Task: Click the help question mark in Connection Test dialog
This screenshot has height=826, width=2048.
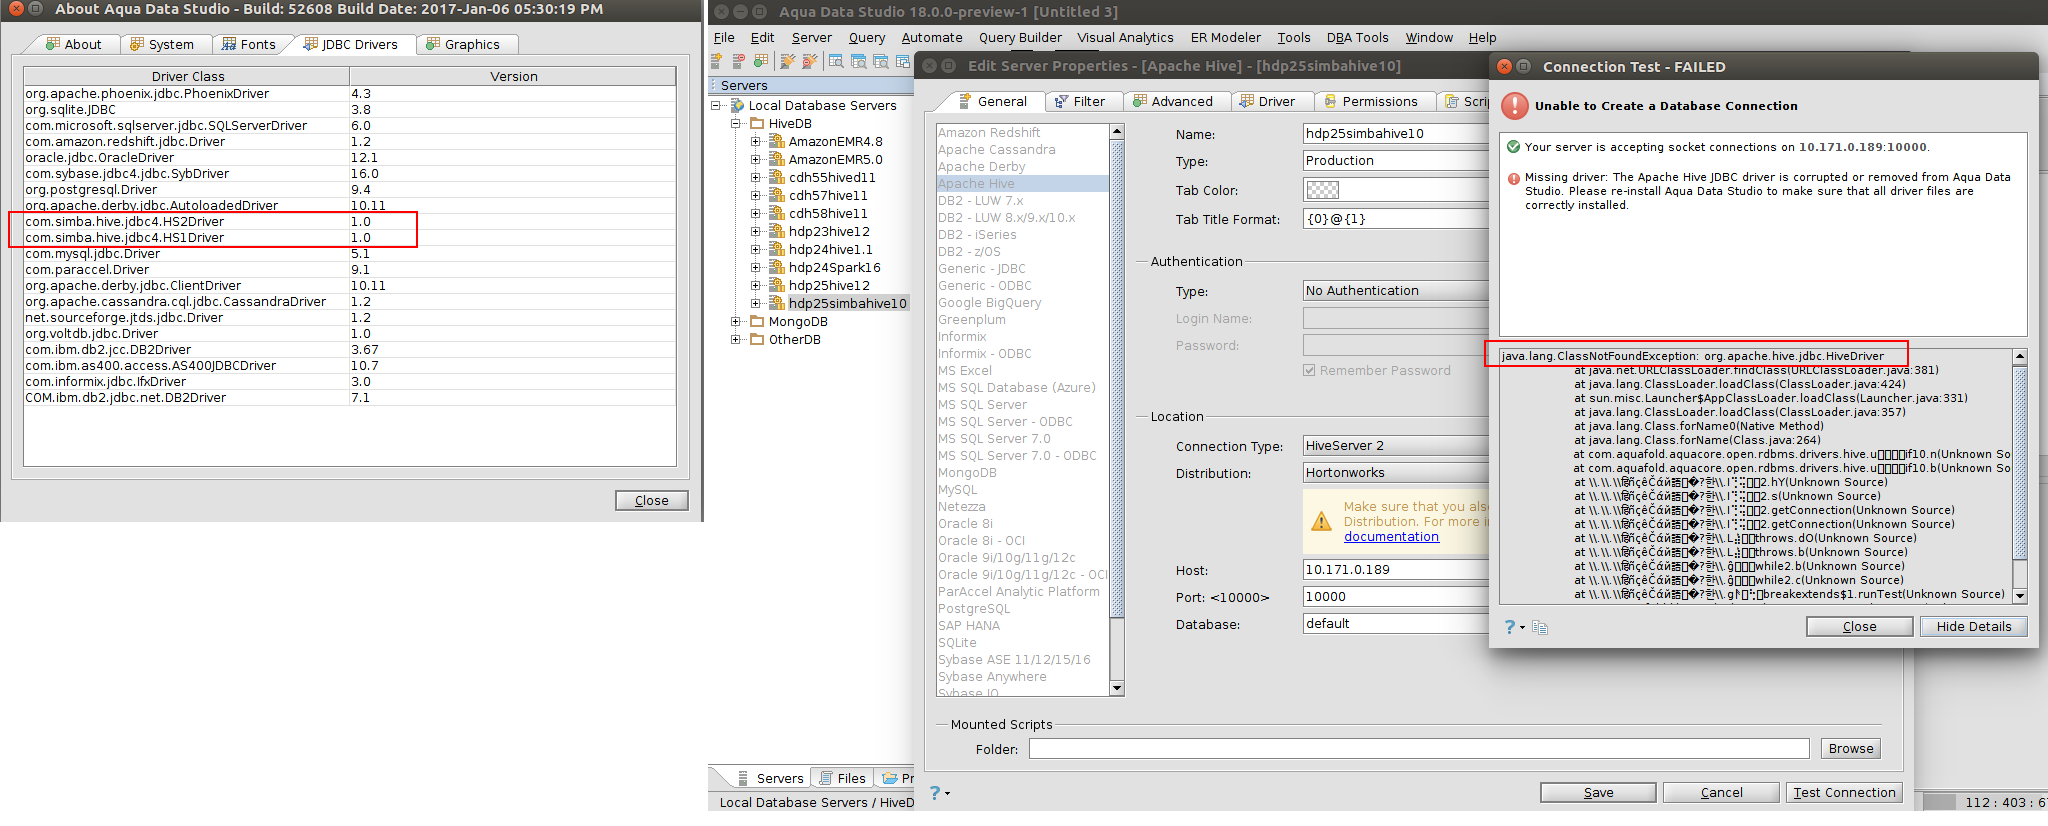Action: pyautogui.click(x=1510, y=627)
